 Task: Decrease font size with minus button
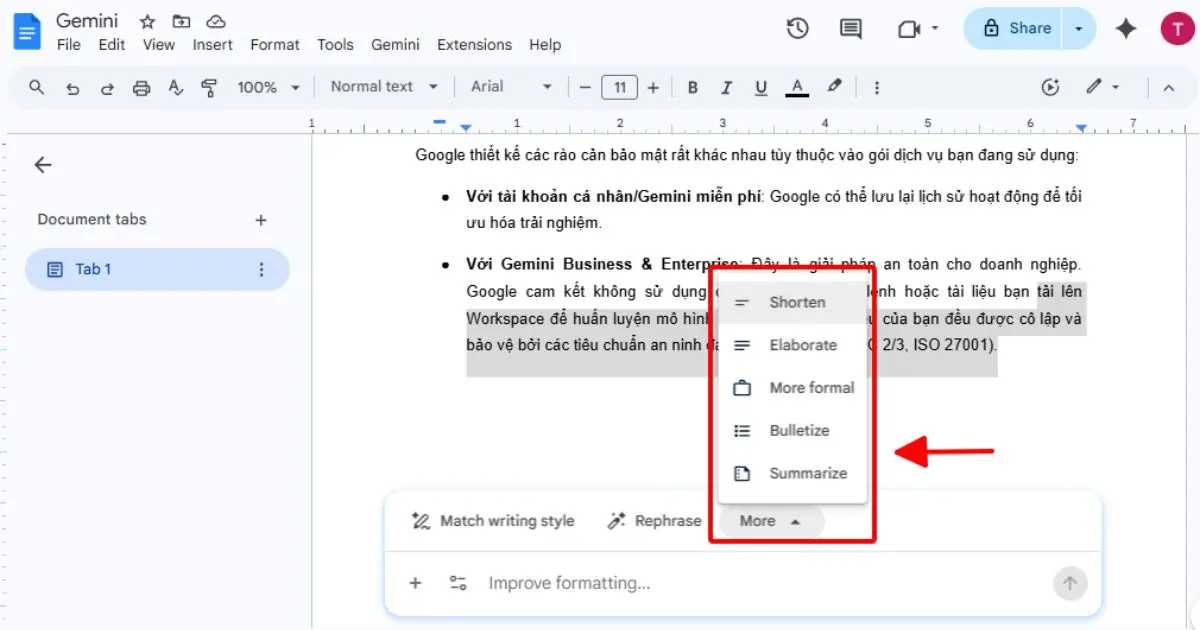point(585,88)
